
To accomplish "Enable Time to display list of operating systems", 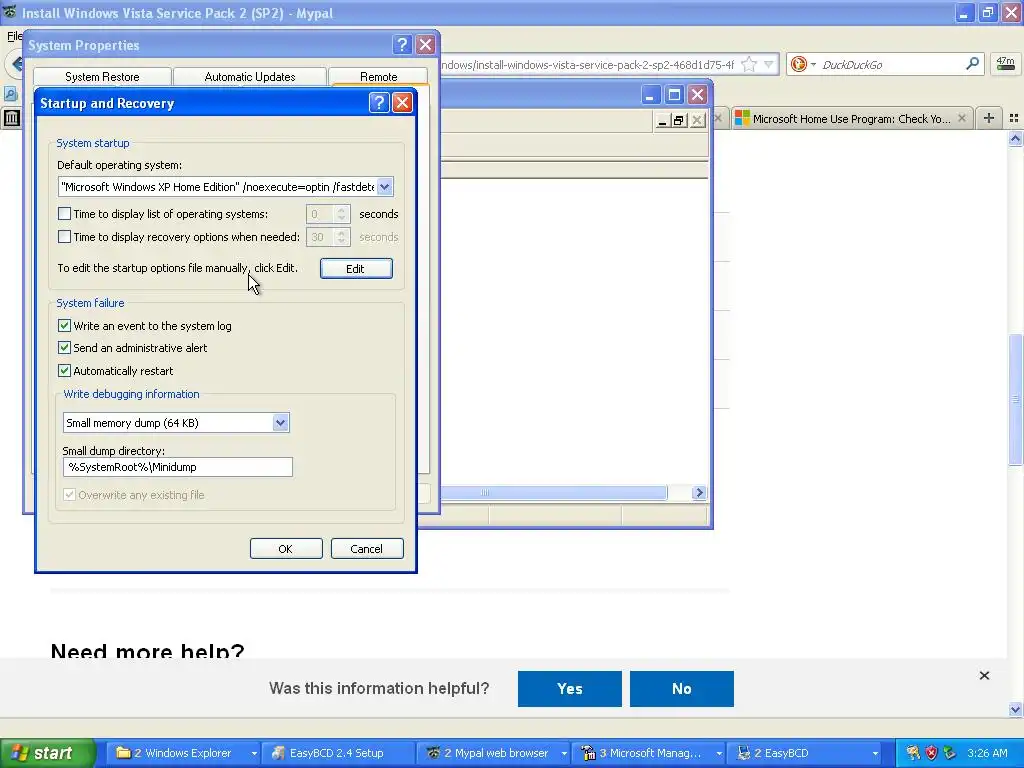I will tap(64, 214).
